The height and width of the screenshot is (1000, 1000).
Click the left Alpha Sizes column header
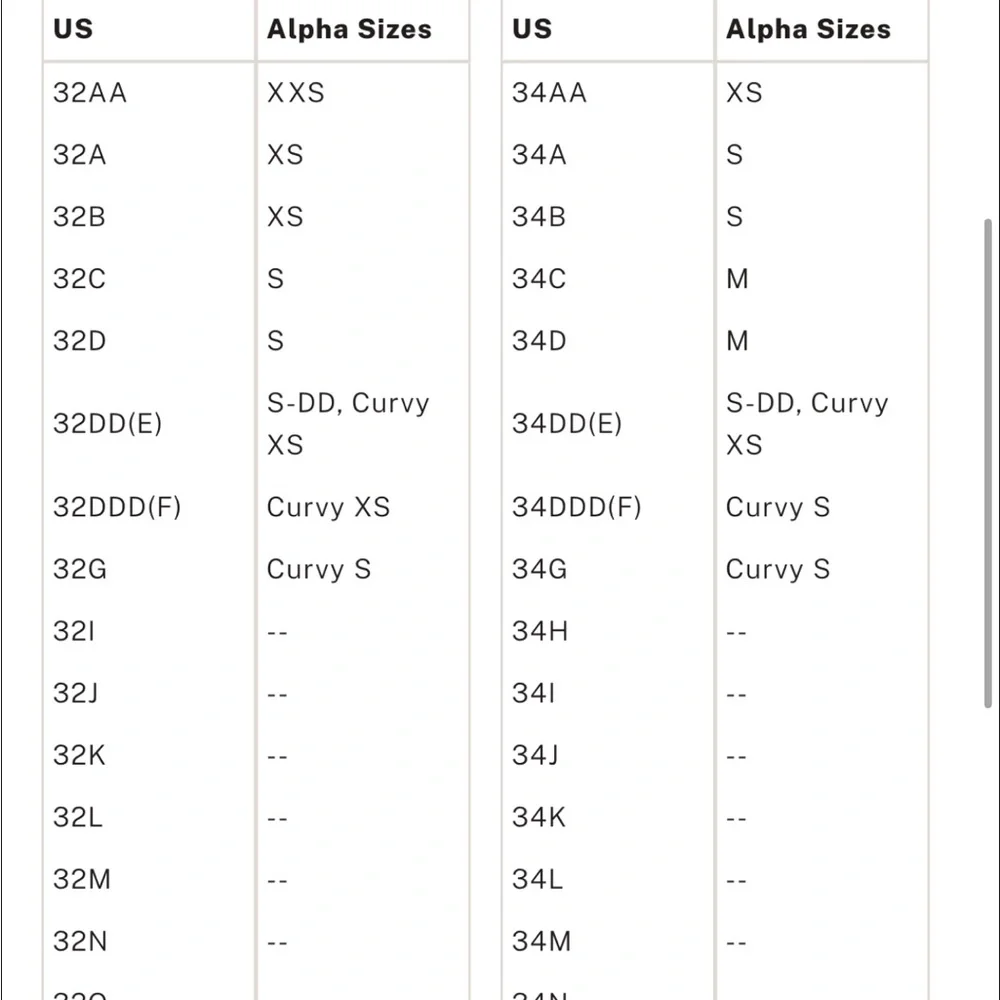click(x=349, y=29)
